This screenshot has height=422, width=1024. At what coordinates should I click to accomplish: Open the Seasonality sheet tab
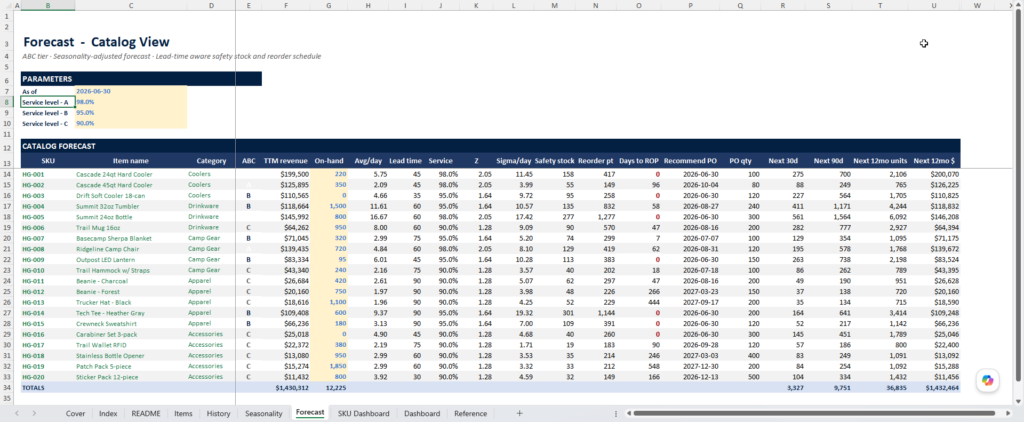[x=264, y=414]
